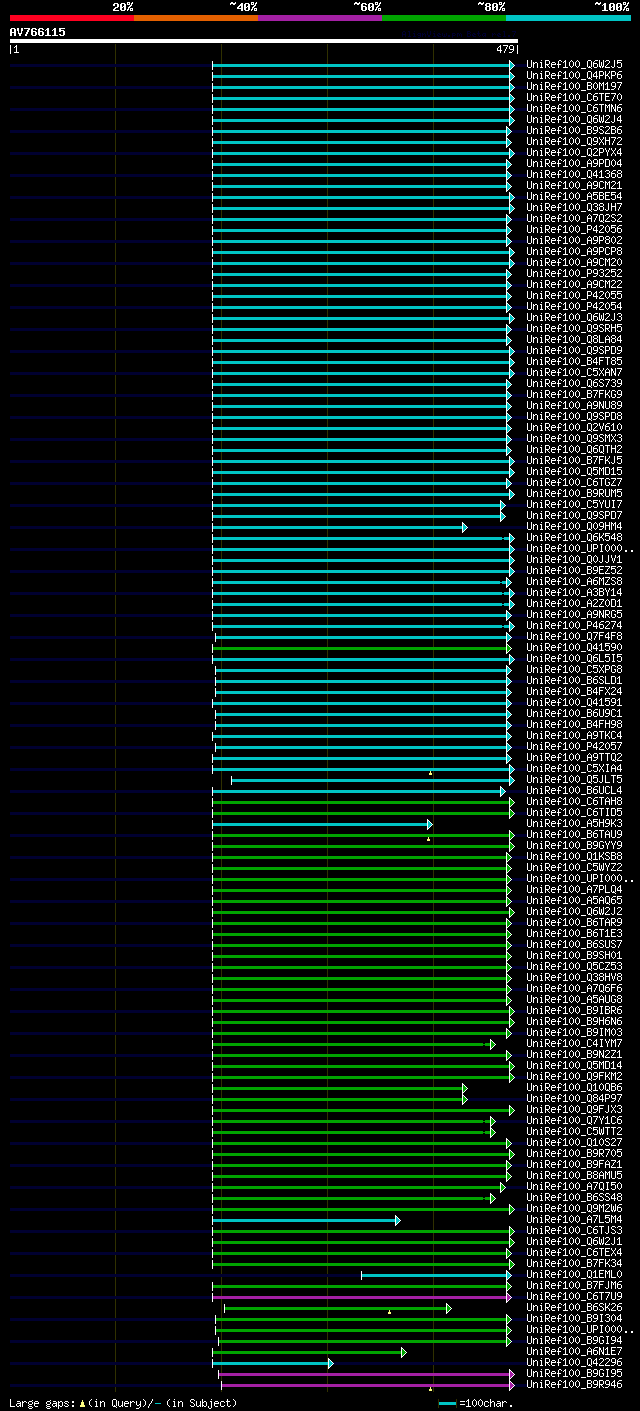The height and width of the screenshot is (1411, 640).
Task: Select the UniRef100_Q84P97 label
Action: click(x=574, y=1099)
